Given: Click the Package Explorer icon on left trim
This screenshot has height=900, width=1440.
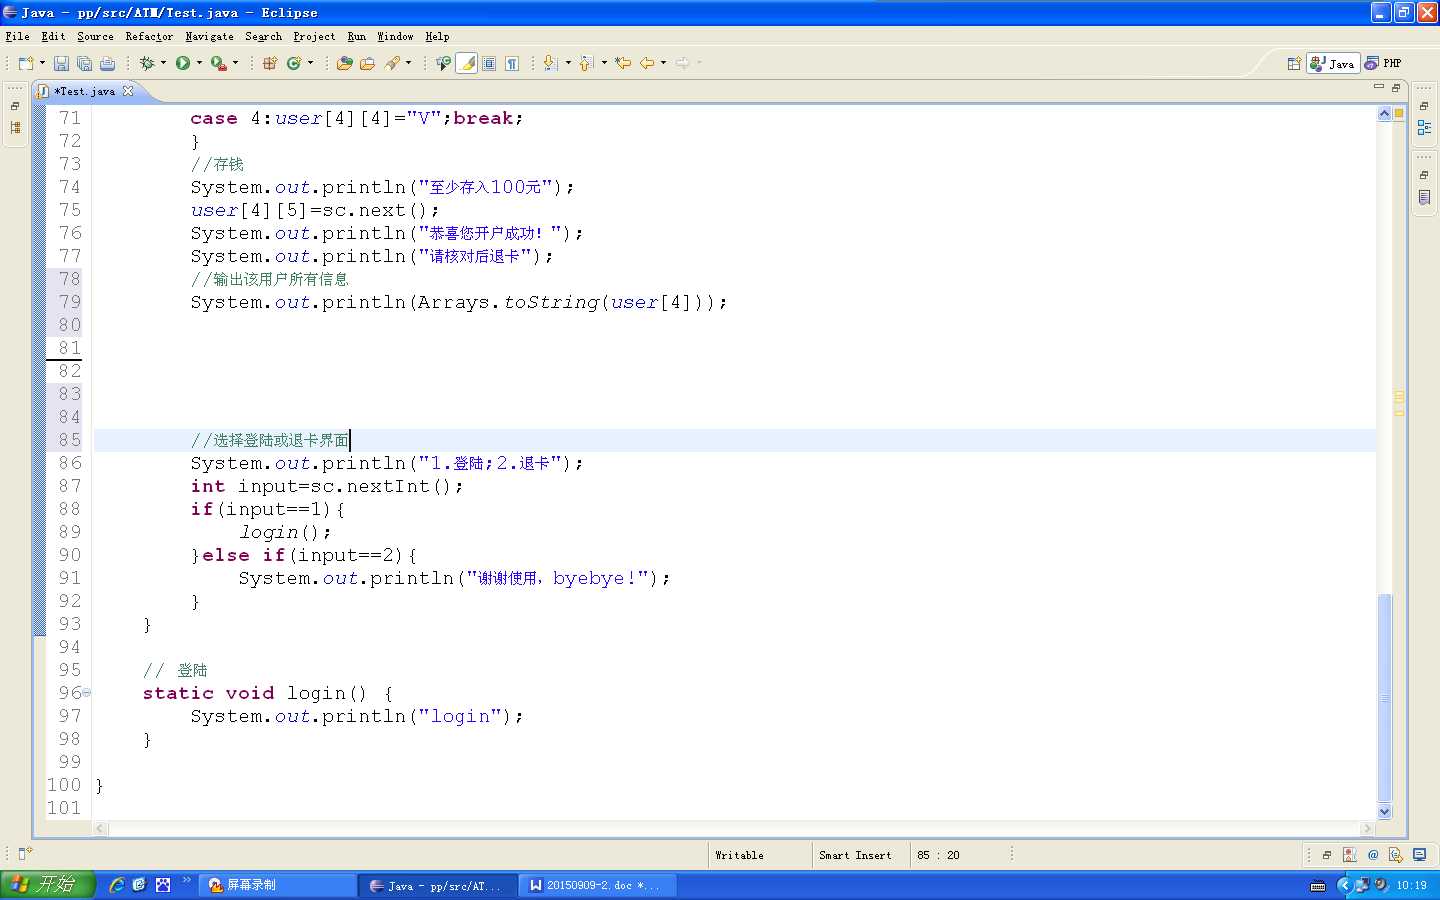Looking at the screenshot, I should [15, 128].
